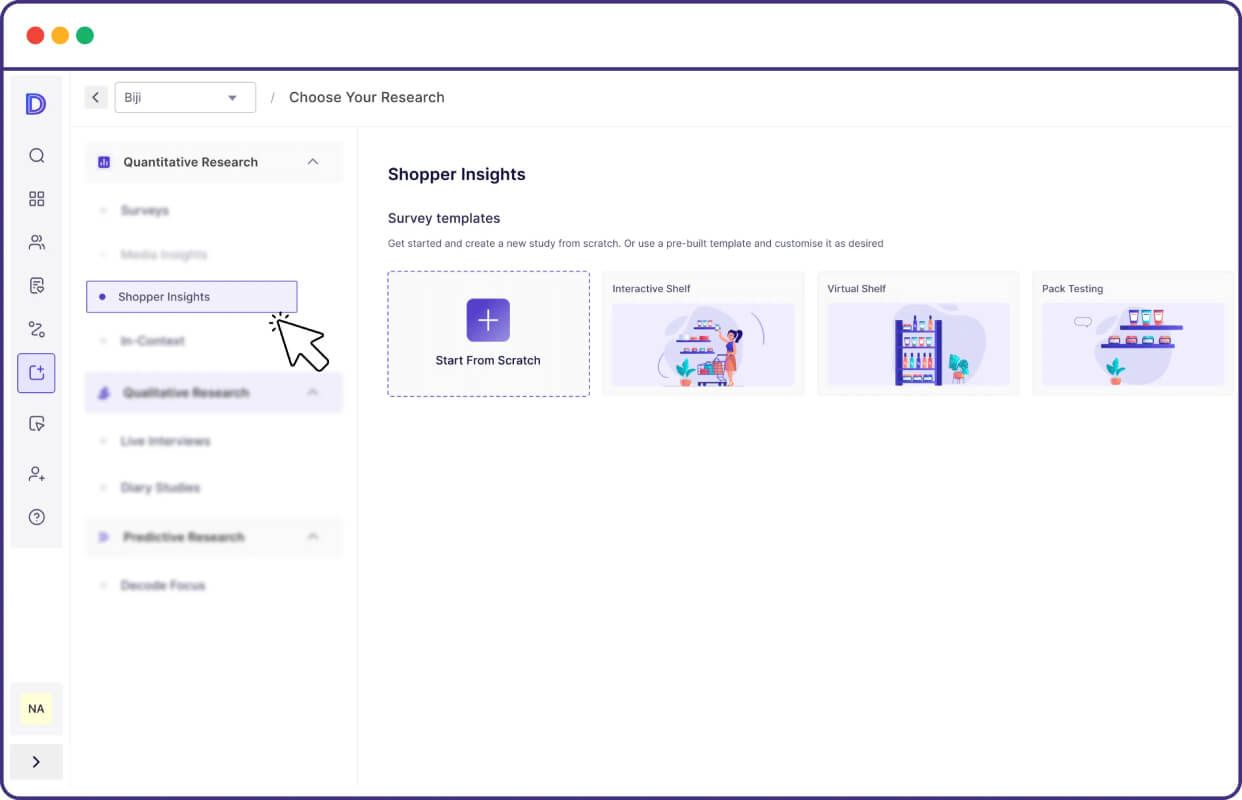Viewport: 1242px width, 800px height.
Task: Collapse the Qualitative Research section chevron
Action: click(313, 393)
